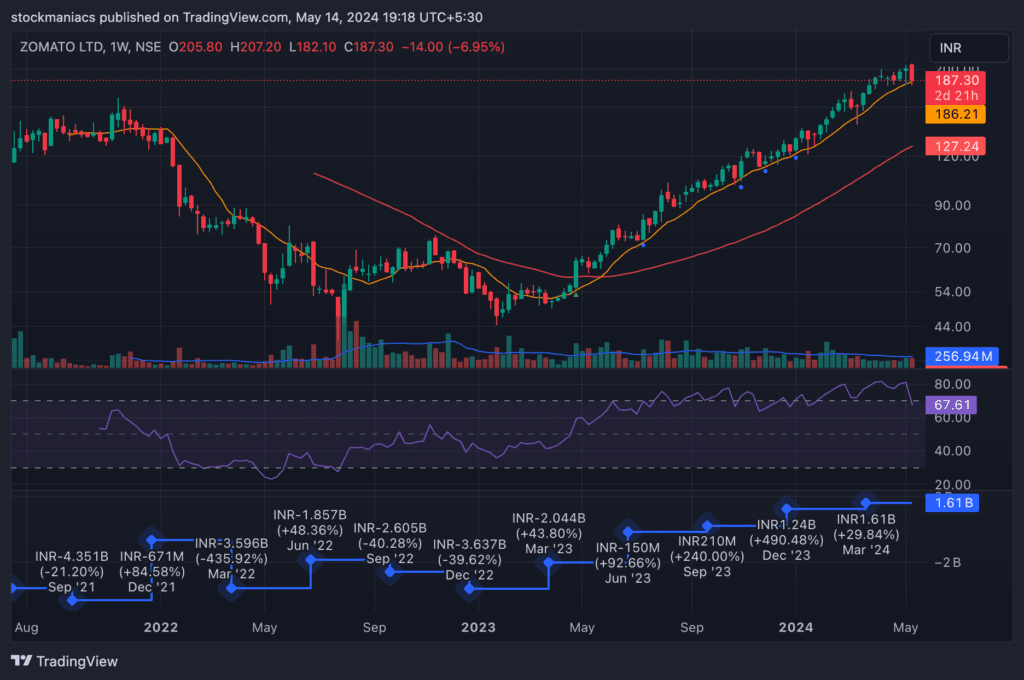1024x680 pixels.
Task: Click the Dec '23 INR1.24B marker
Action: [786, 508]
